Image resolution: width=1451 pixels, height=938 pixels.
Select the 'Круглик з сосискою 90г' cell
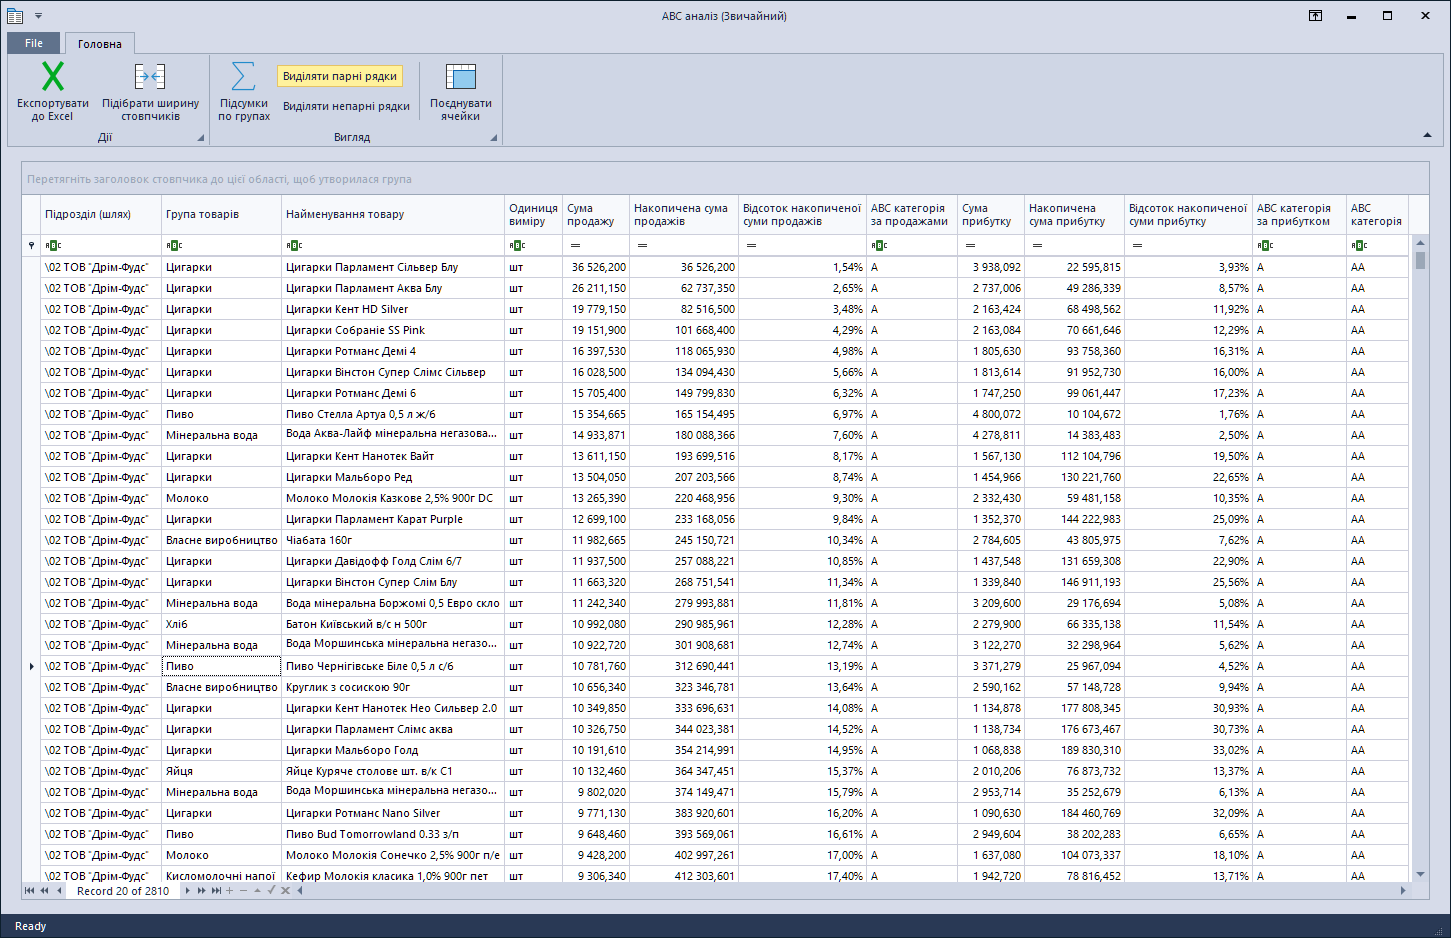[393, 687]
